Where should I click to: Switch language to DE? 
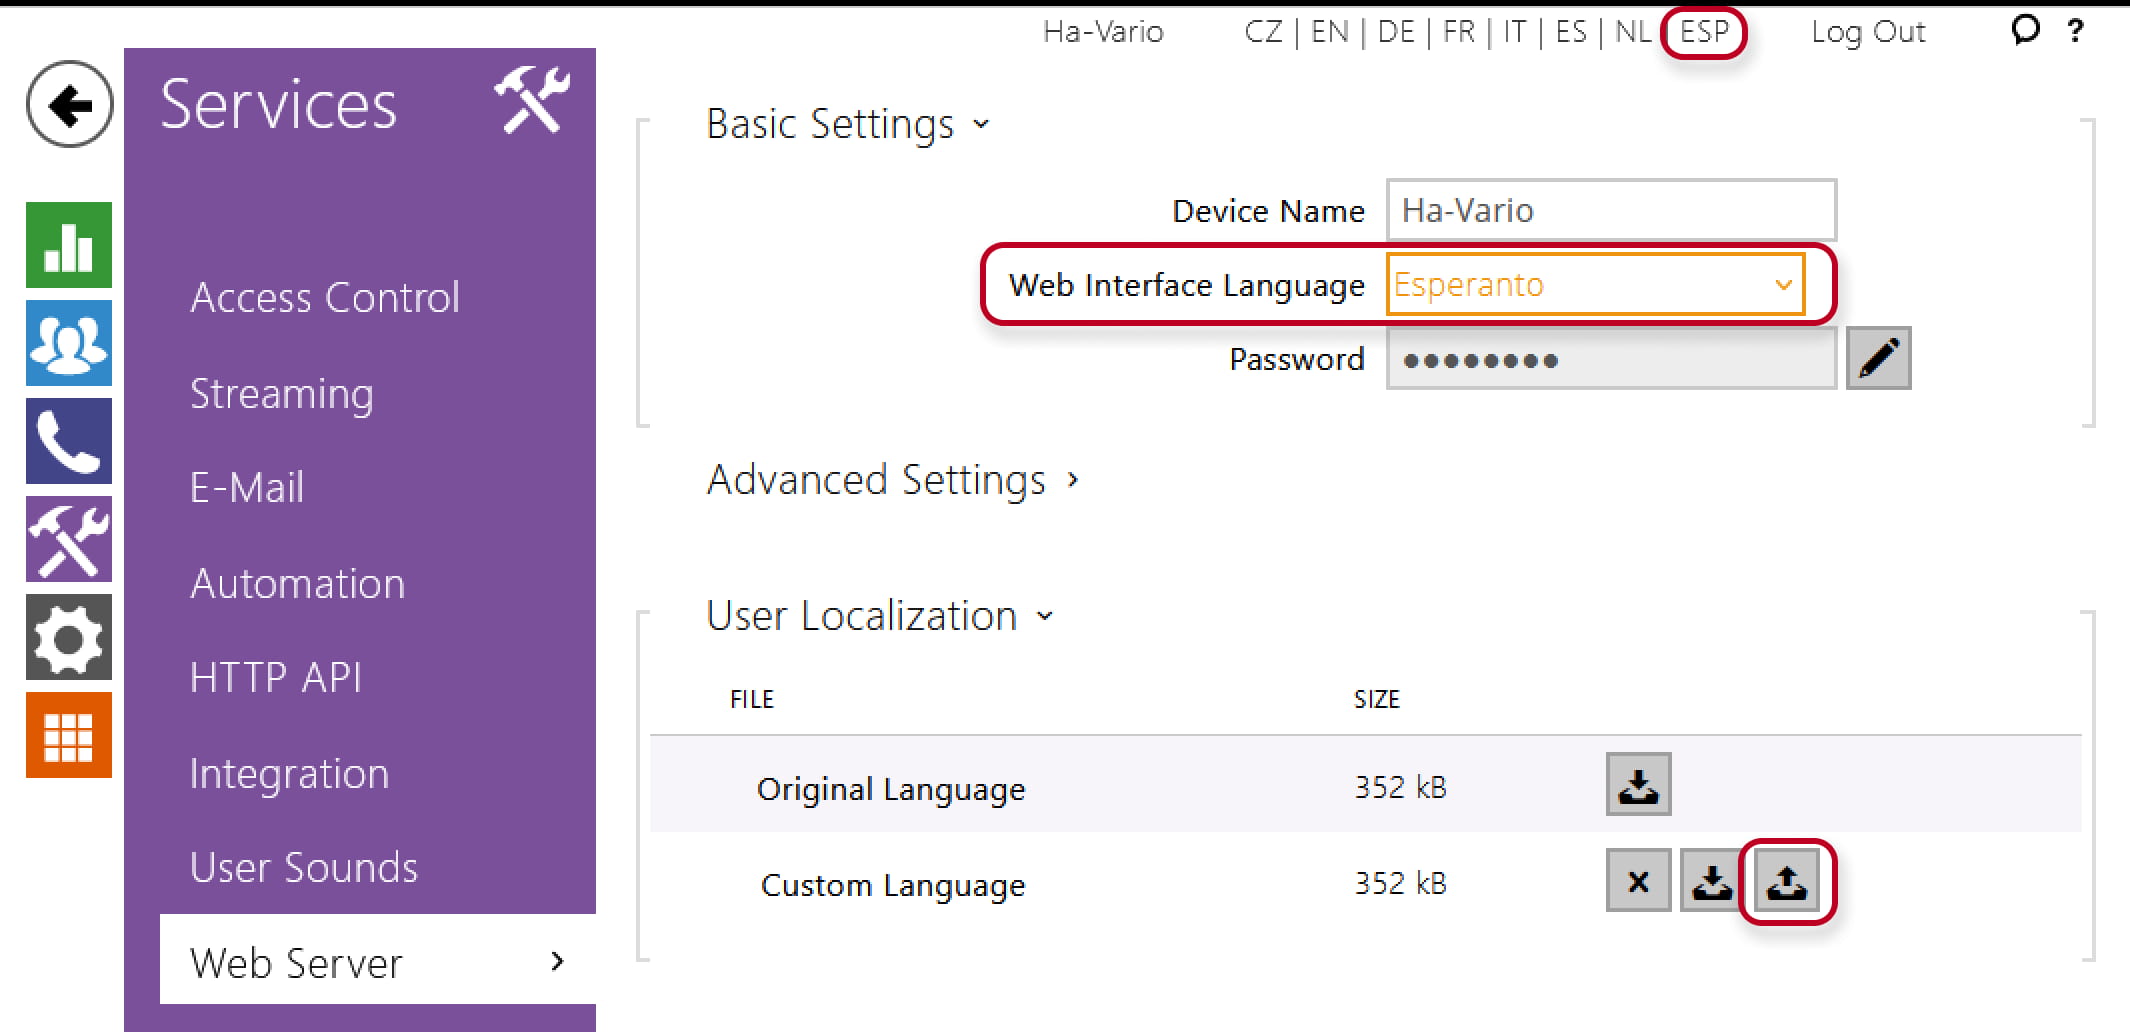[x=1396, y=32]
